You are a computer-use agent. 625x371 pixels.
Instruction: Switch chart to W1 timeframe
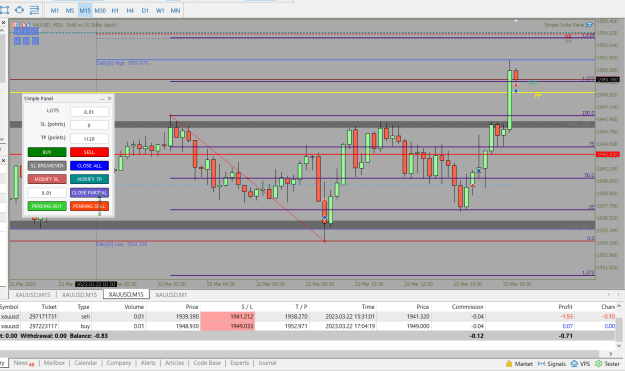[x=160, y=11]
